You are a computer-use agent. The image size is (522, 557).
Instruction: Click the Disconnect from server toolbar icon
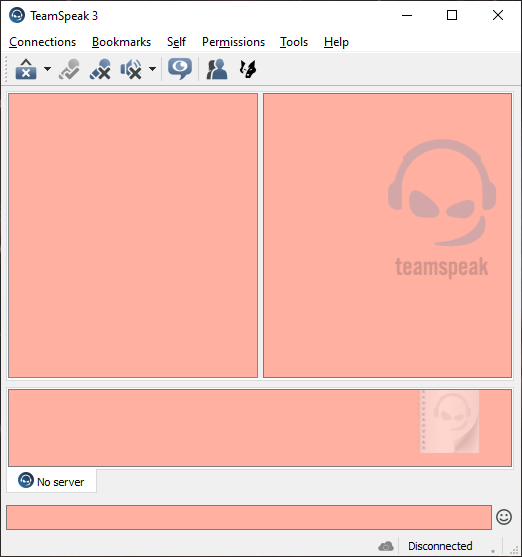point(26,69)
